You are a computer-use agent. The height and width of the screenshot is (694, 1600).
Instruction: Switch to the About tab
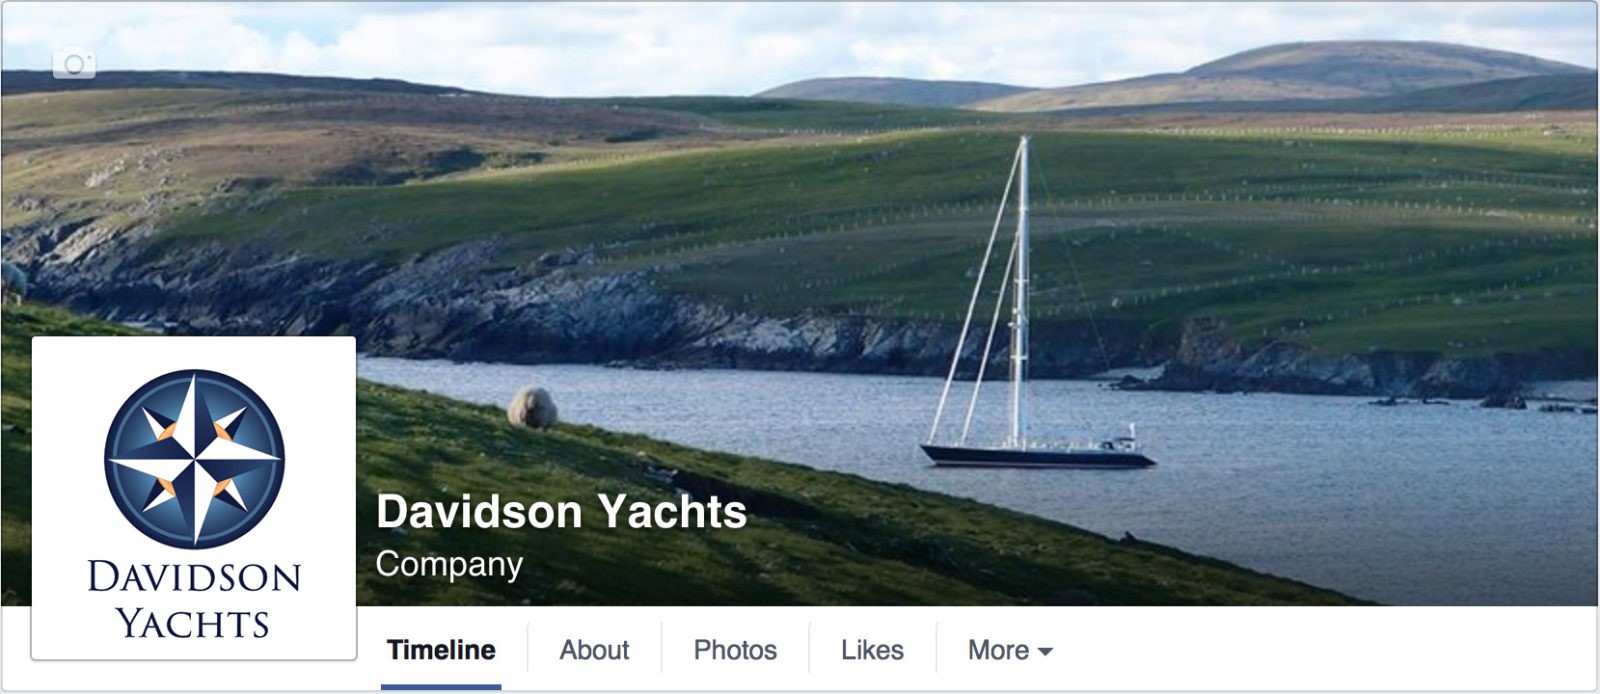(594, 650)
